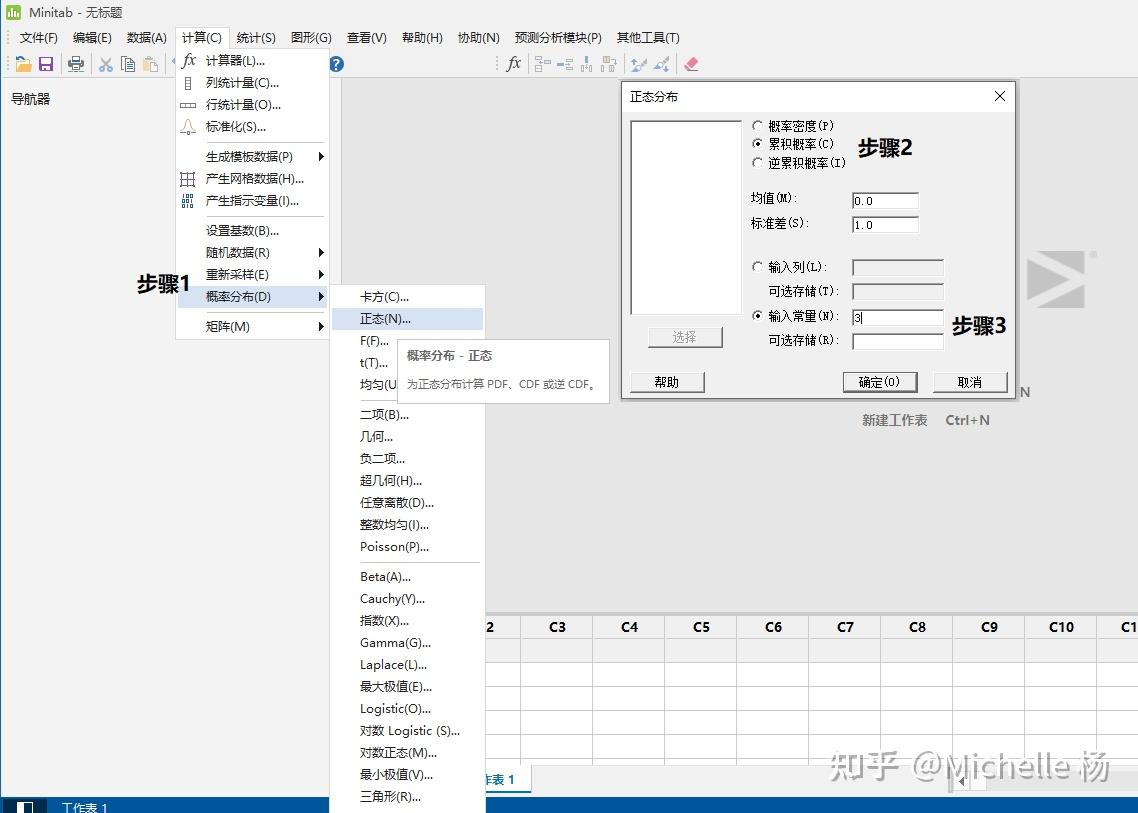Click the red eraser icon on the toolbar
The height and width of the screenshot is (813, 1138).
tap(691, 63)
